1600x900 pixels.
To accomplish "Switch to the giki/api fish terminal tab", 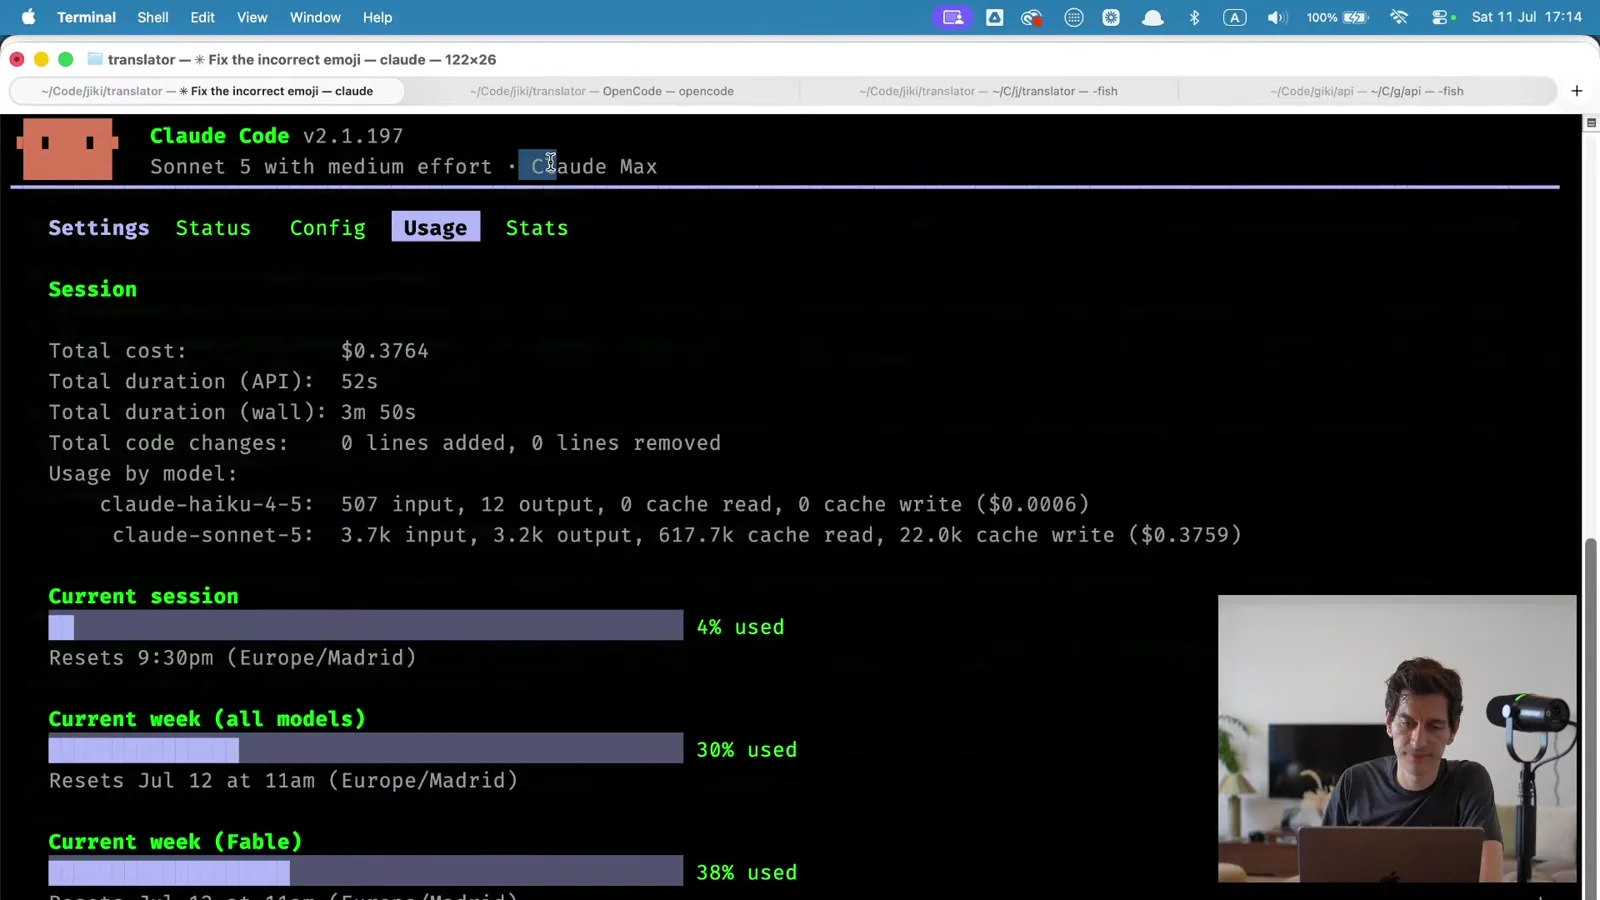I will pos(1367,91).
